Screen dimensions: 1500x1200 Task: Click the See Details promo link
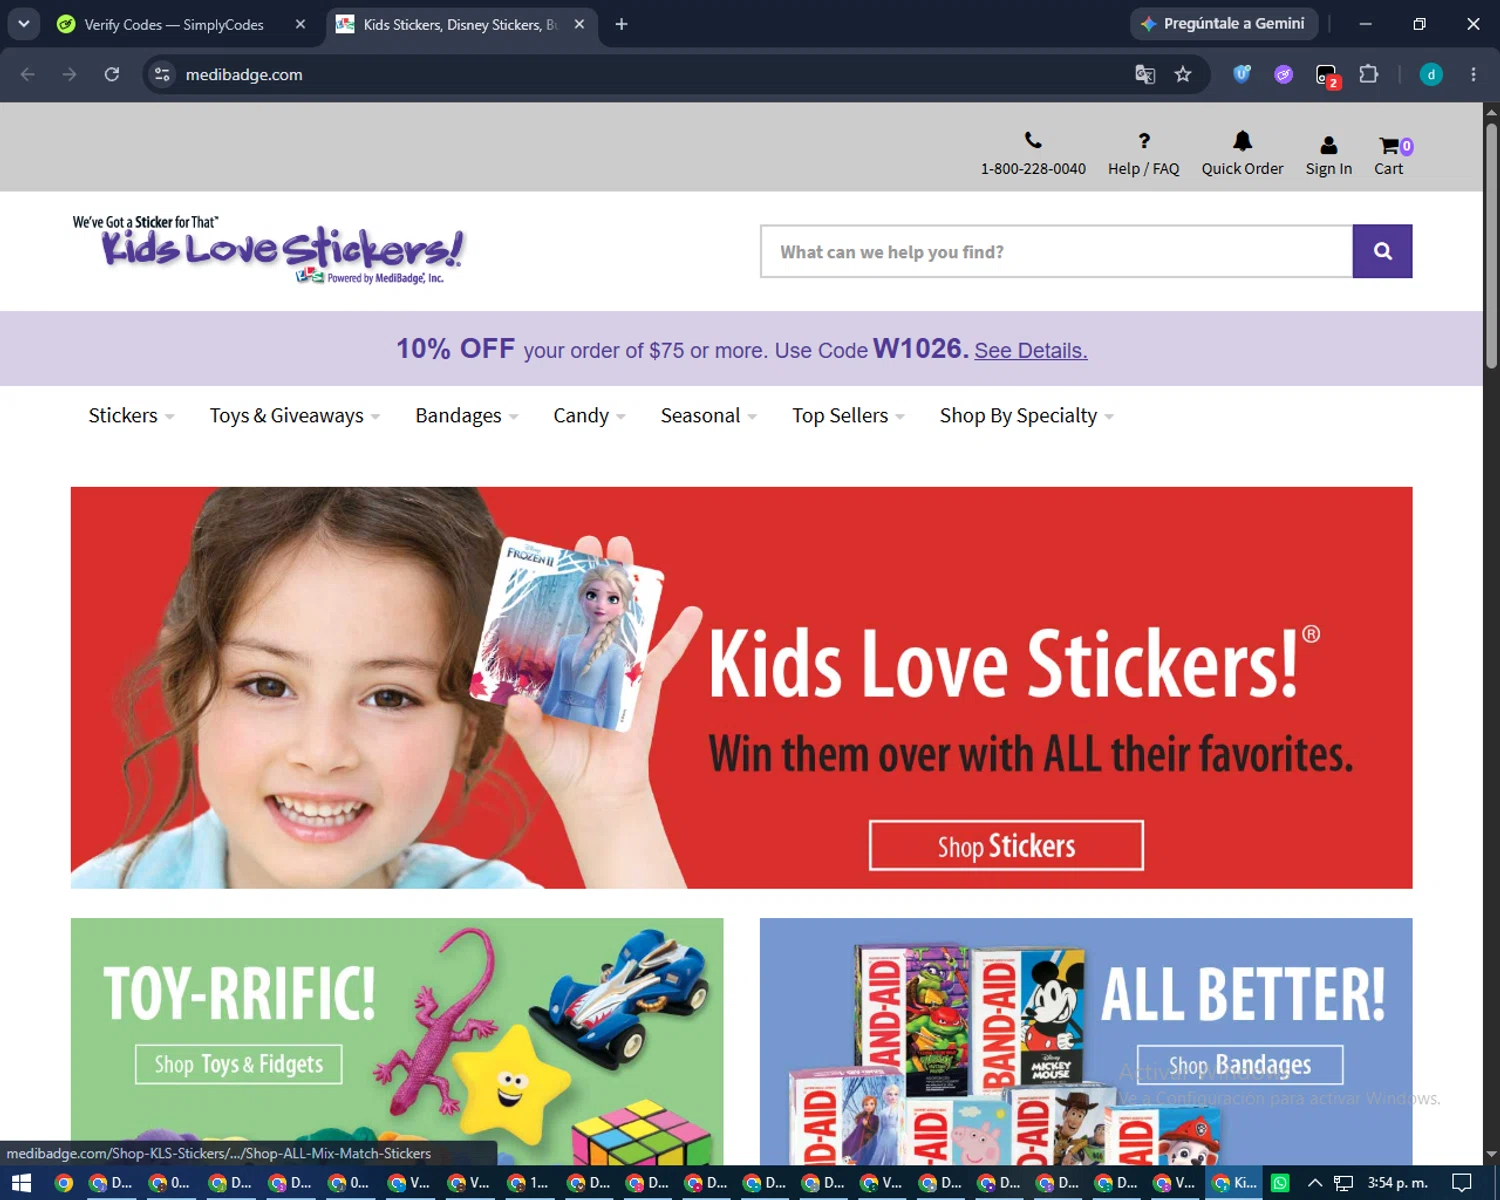coord(1031,351)
